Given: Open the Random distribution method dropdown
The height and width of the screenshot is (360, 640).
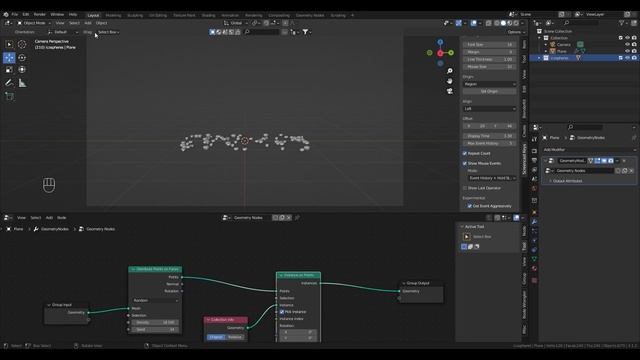Looking at the screenshot, I should (x=155, y=300).
